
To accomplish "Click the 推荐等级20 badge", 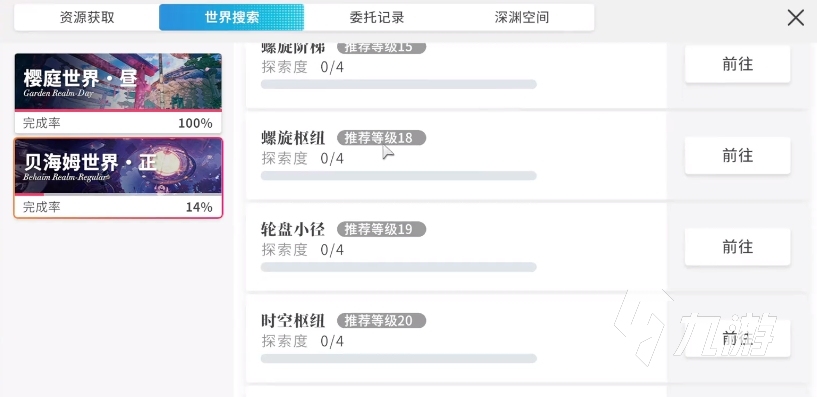I will [381, 320].
